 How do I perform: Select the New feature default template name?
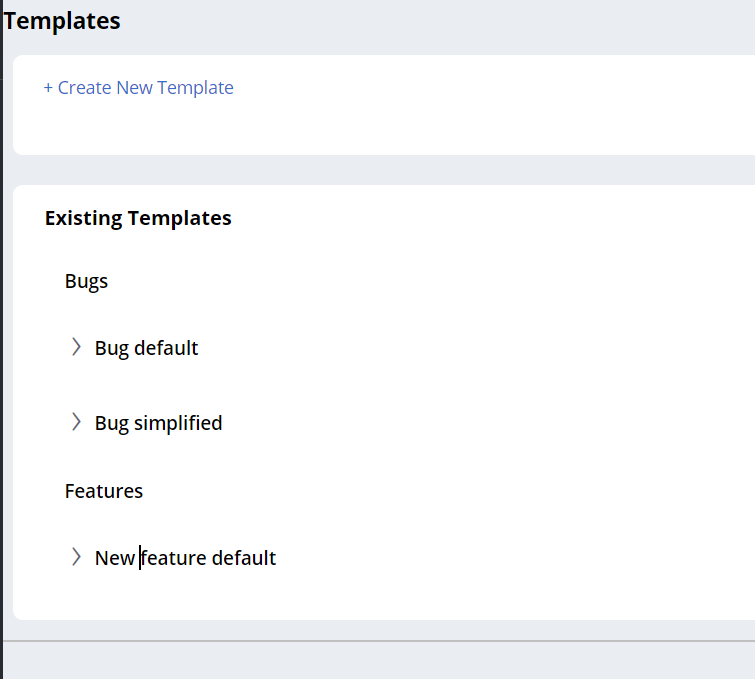click(x=186, y=558)
